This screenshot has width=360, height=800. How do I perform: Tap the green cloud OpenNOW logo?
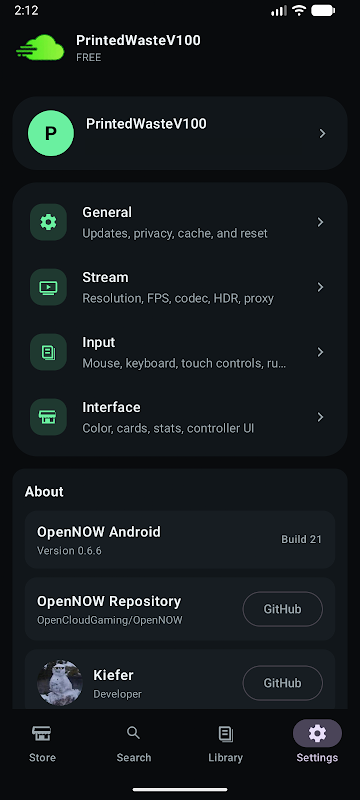(x=40, y=48)
